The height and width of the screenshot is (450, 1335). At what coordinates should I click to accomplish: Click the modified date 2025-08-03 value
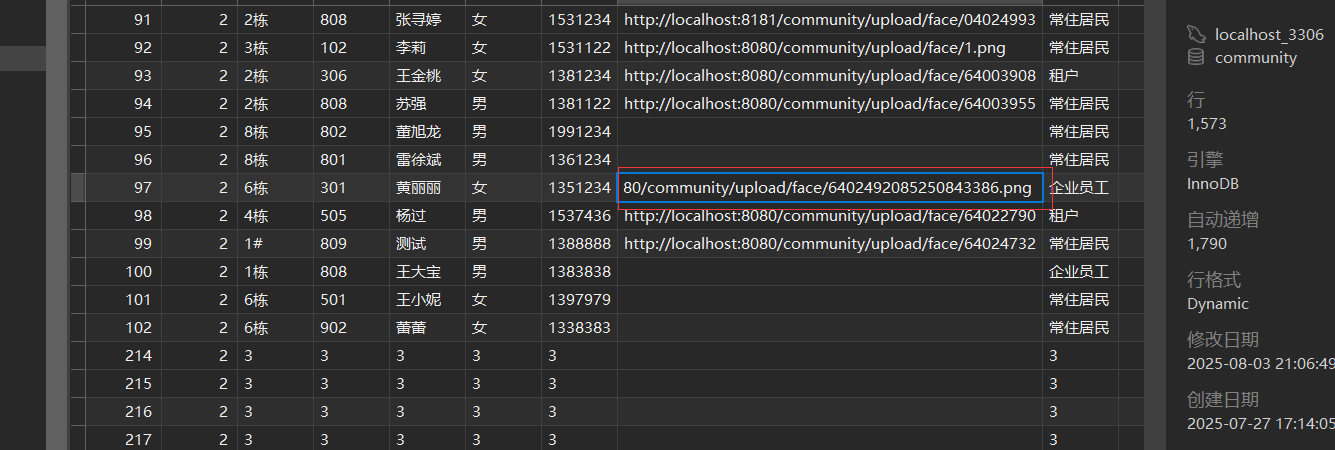click(x=1261, y=363)
